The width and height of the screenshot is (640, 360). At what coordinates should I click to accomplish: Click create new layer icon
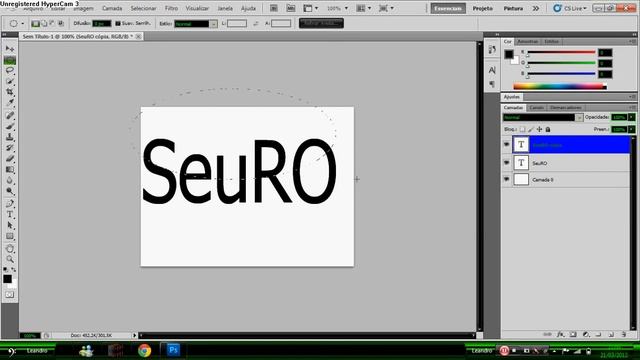point(611,334)
